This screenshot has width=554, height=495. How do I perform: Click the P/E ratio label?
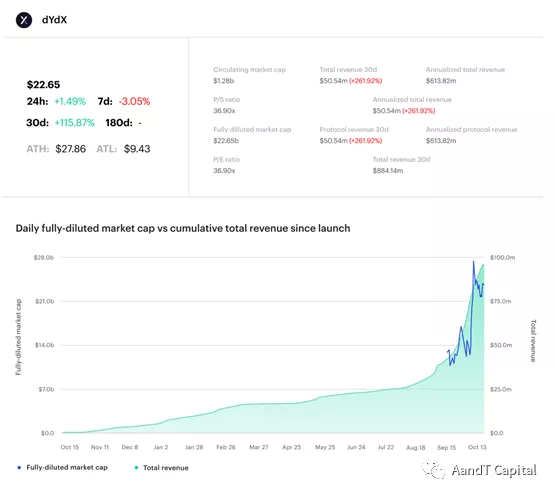point(226,159)
